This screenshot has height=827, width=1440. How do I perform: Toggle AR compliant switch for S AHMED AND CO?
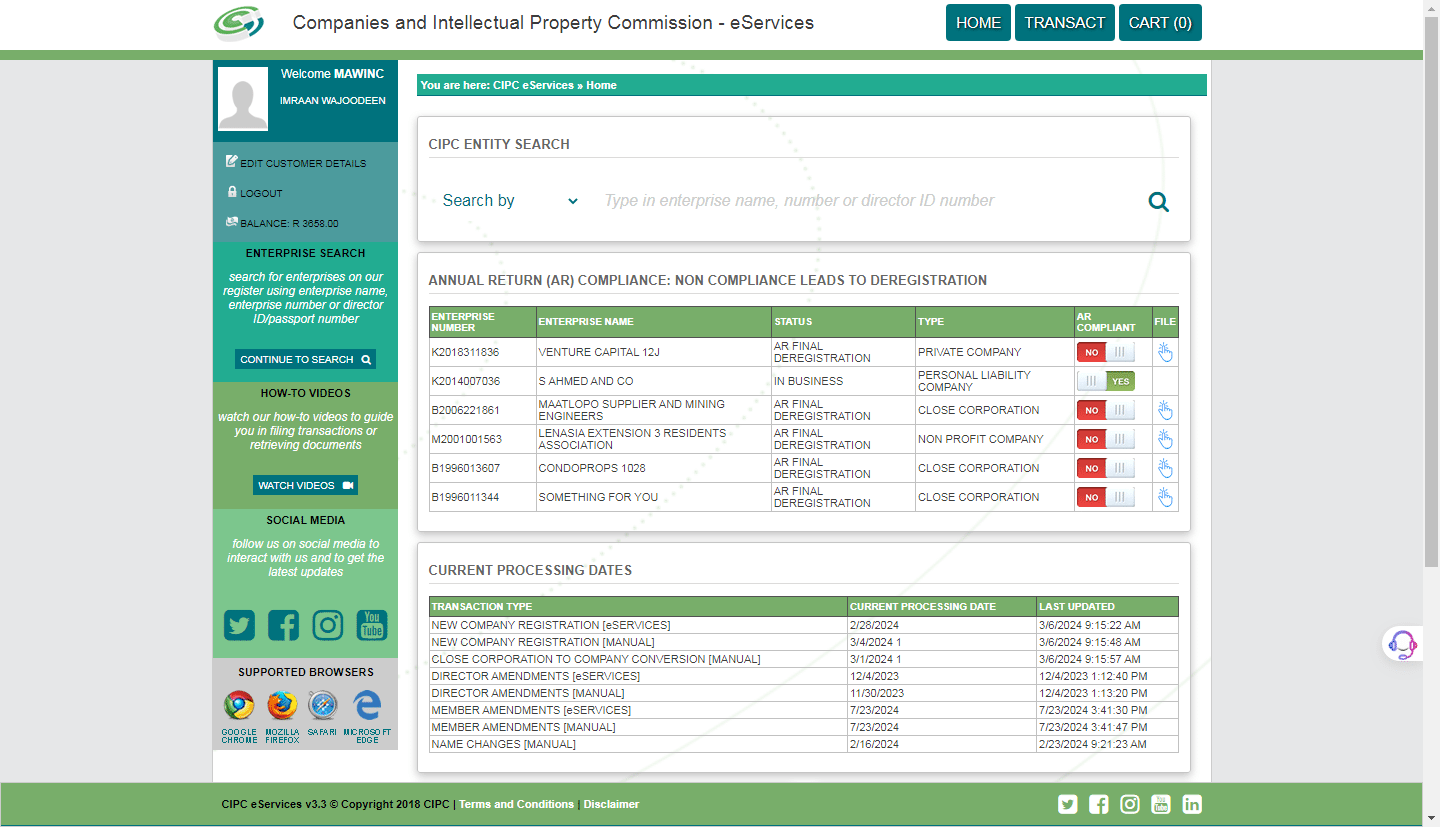click(1105, 381)
